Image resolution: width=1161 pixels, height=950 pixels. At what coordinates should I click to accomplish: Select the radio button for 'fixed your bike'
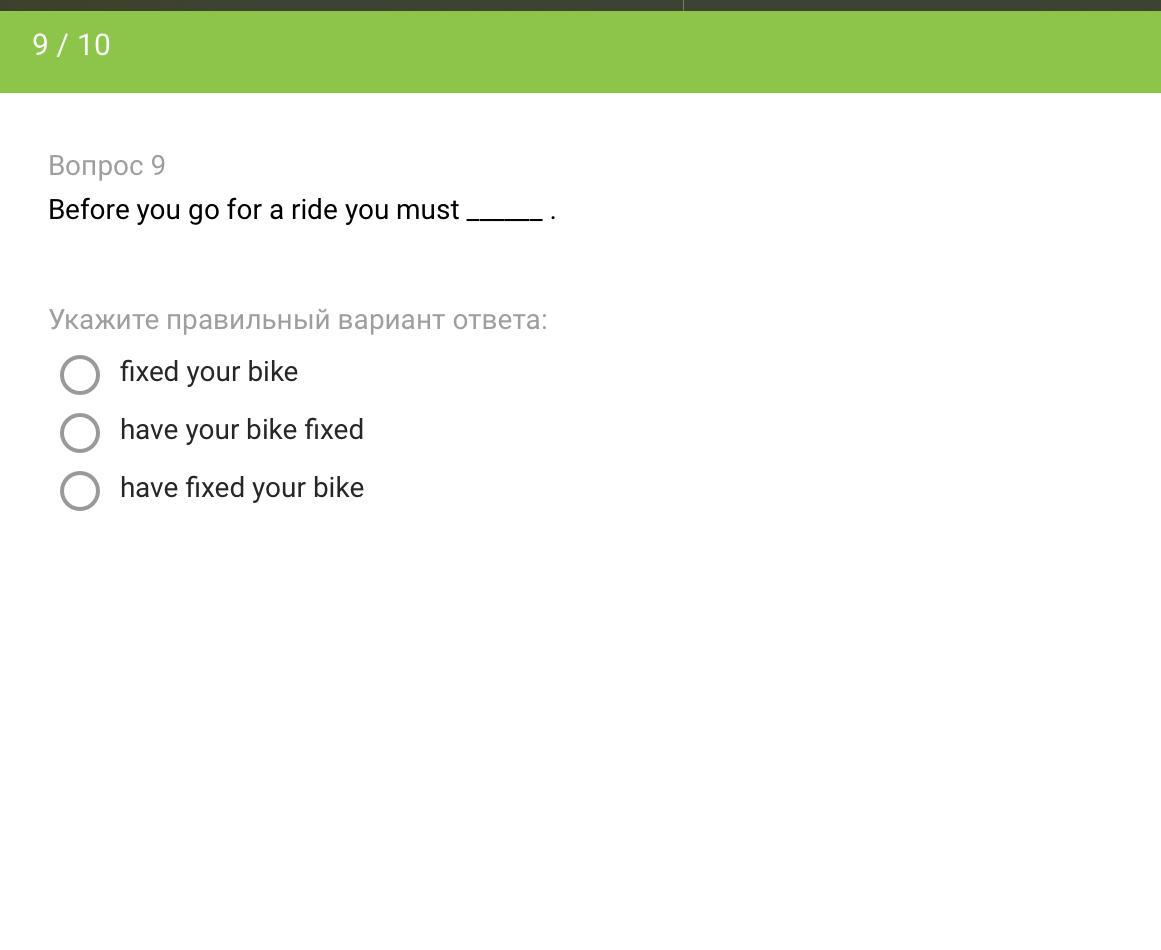80,375
